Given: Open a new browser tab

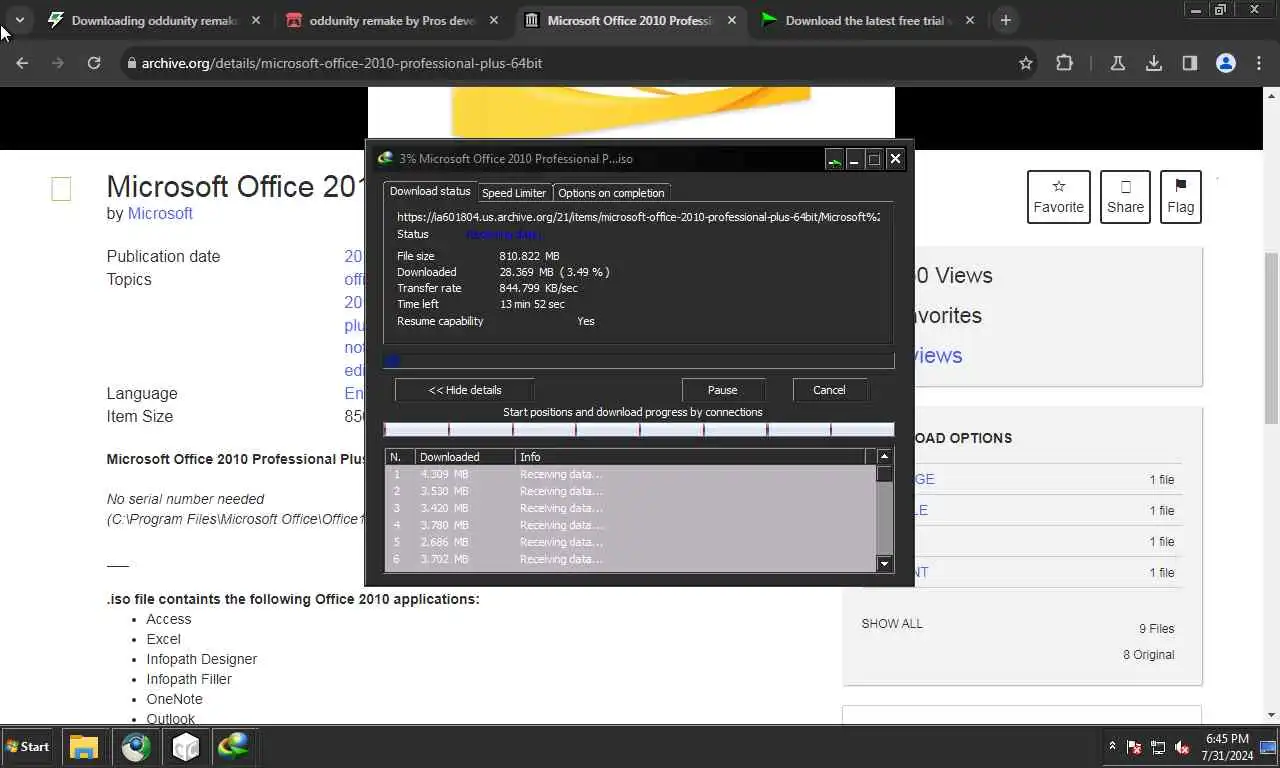Looking at the screenshot, I should coord(1005,20).
